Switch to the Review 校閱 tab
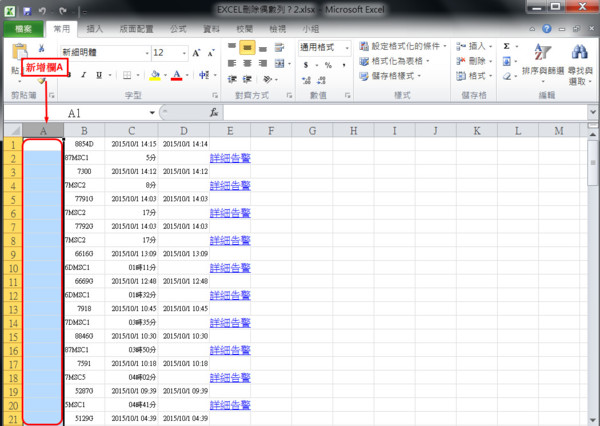 tap(245, 29)
